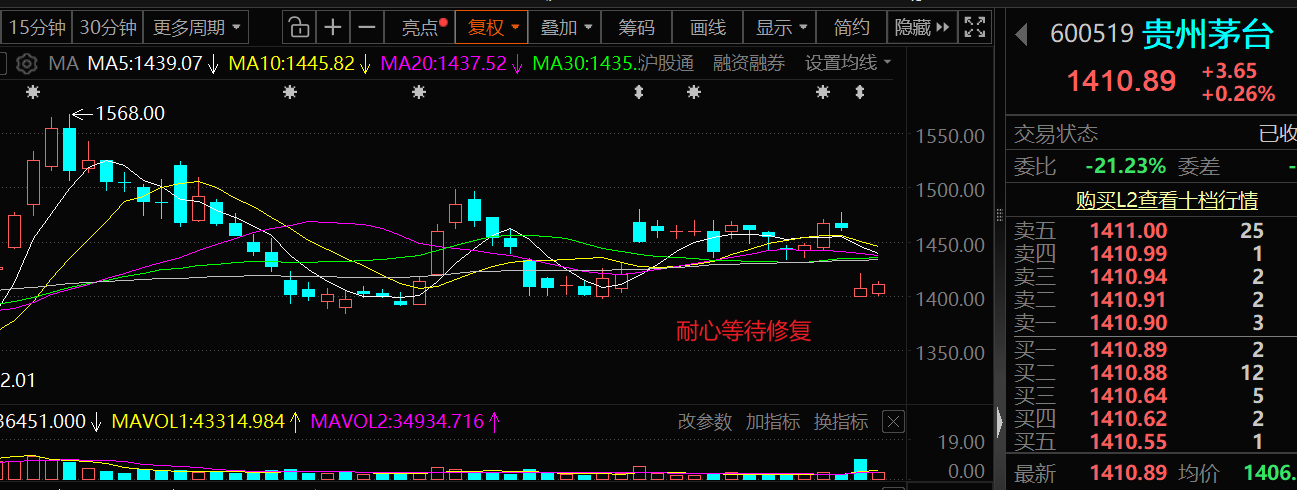Activate the 画线 drawing tools
The height and width of the screenshot is (490, 1297).
[708, 27]
